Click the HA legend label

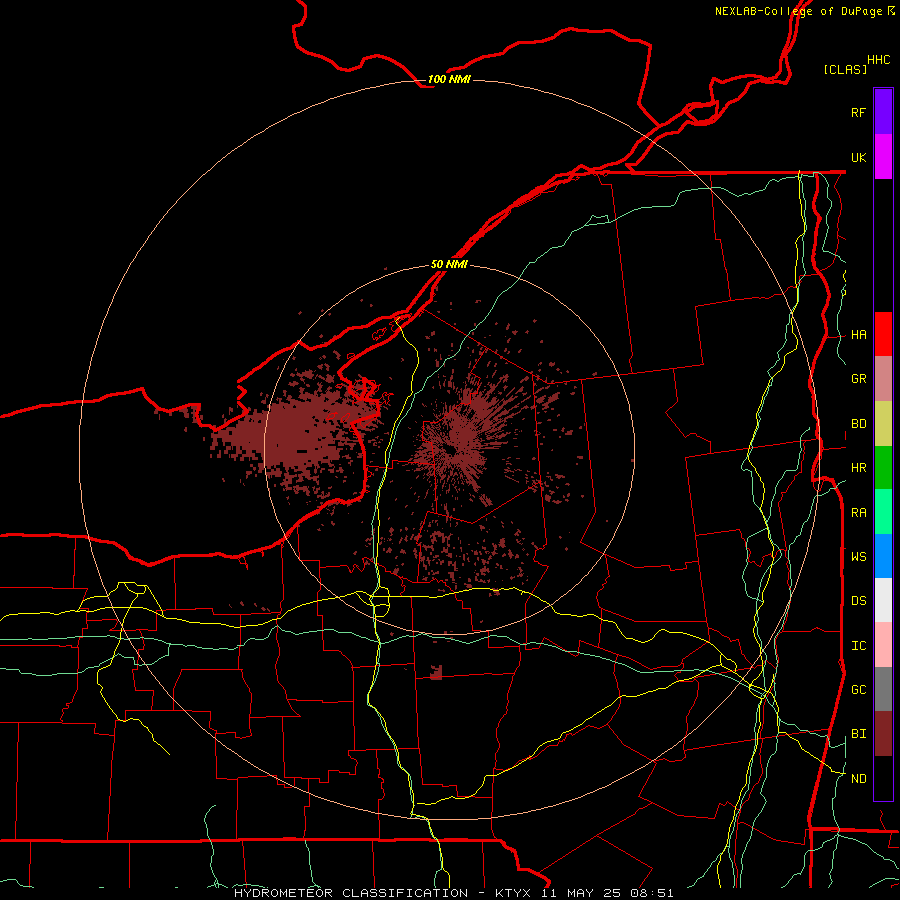pyautogui.click(x=858, y=335)
